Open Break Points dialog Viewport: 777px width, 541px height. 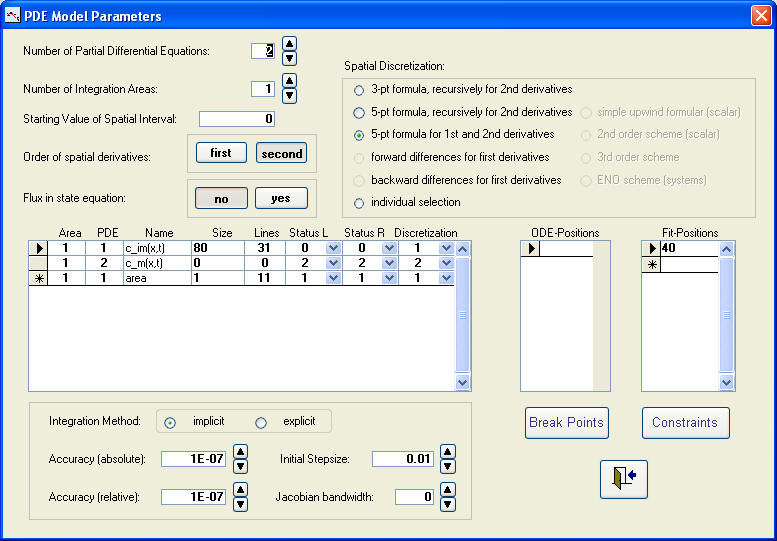(566, 423)
